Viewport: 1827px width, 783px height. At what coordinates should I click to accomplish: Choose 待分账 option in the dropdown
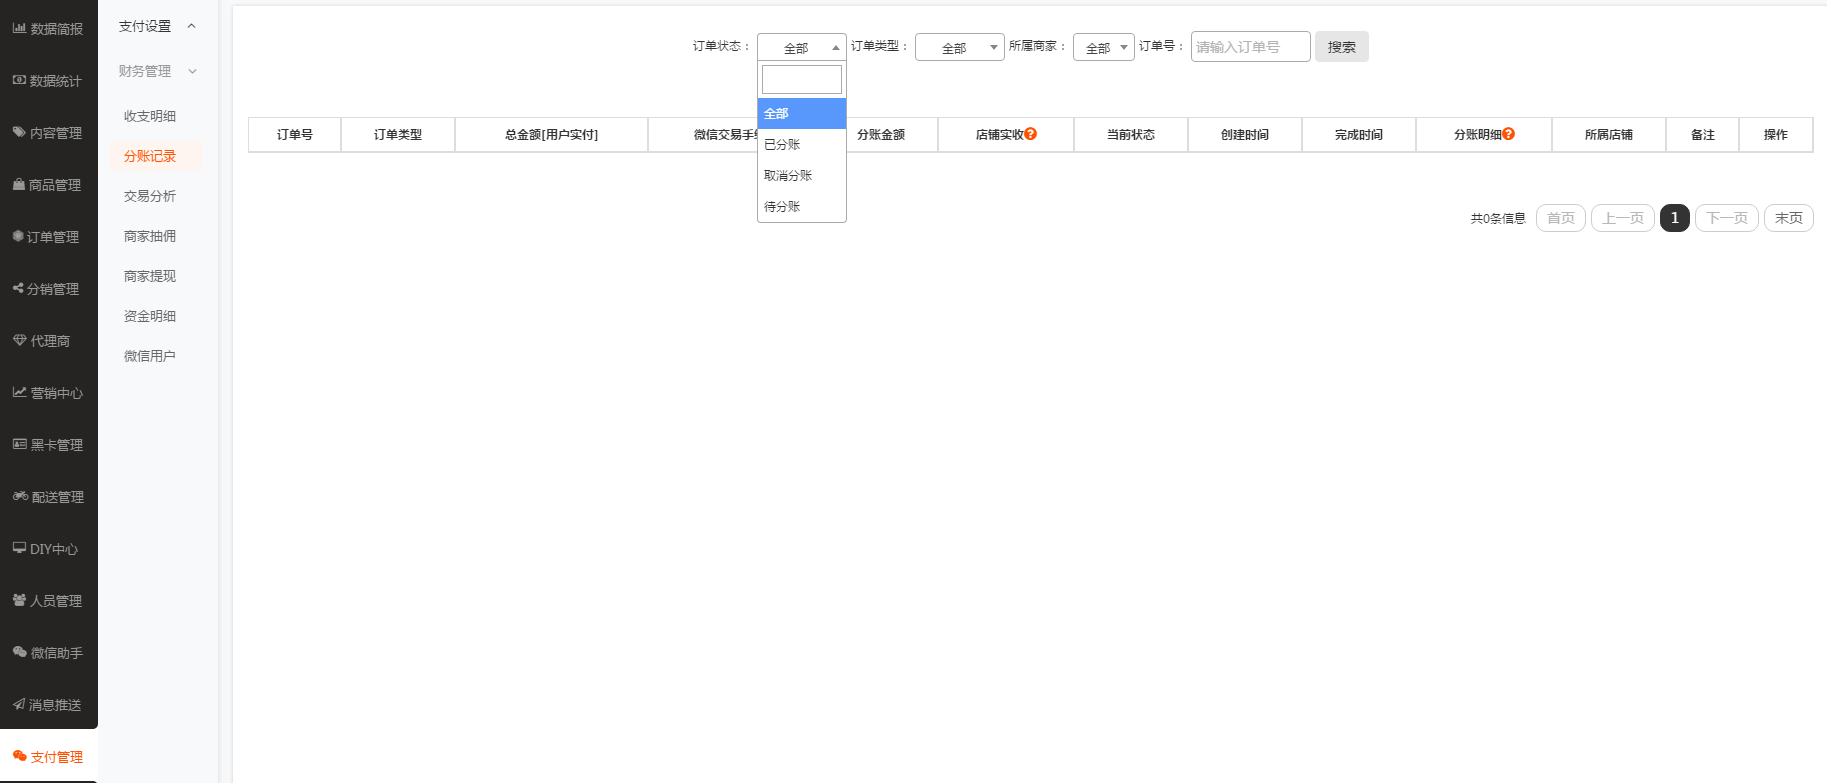782,207
